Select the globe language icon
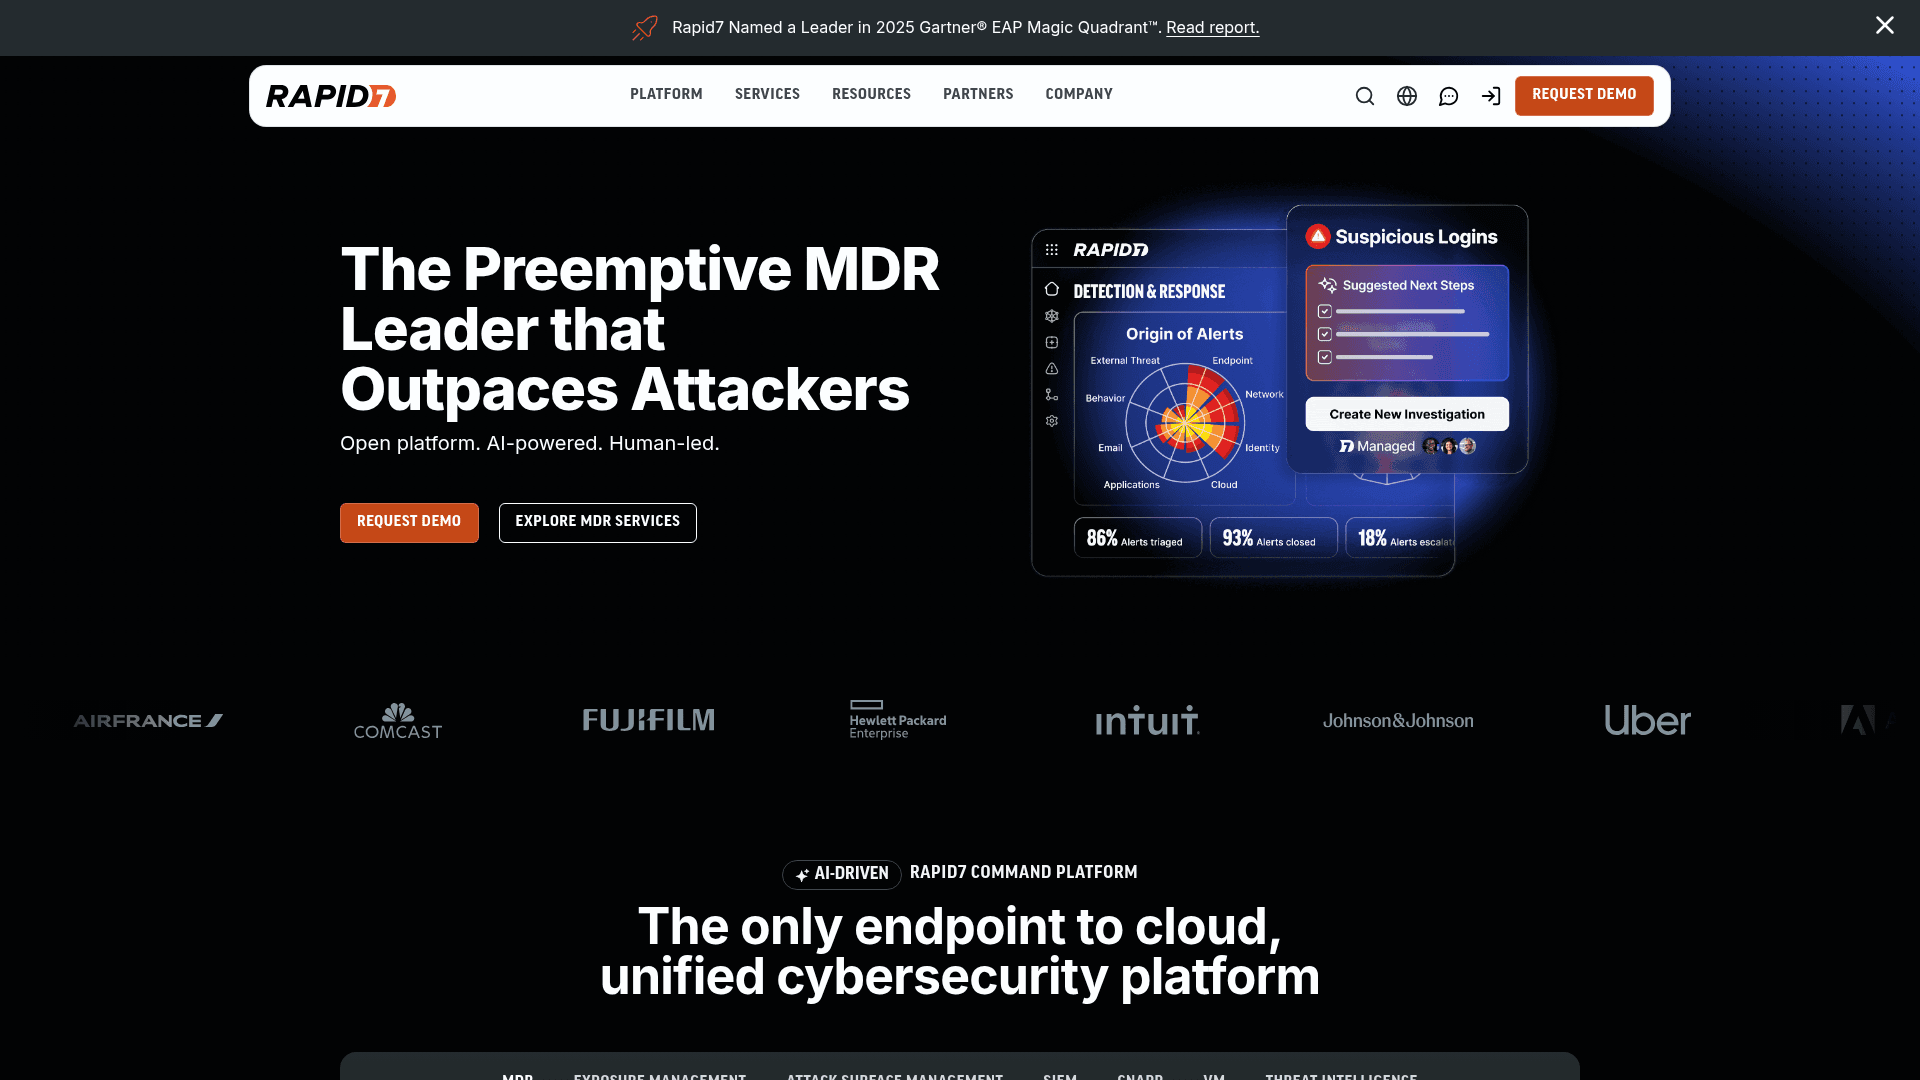Viewport: 1920px width, 1080px height. tap(1406, 96)
